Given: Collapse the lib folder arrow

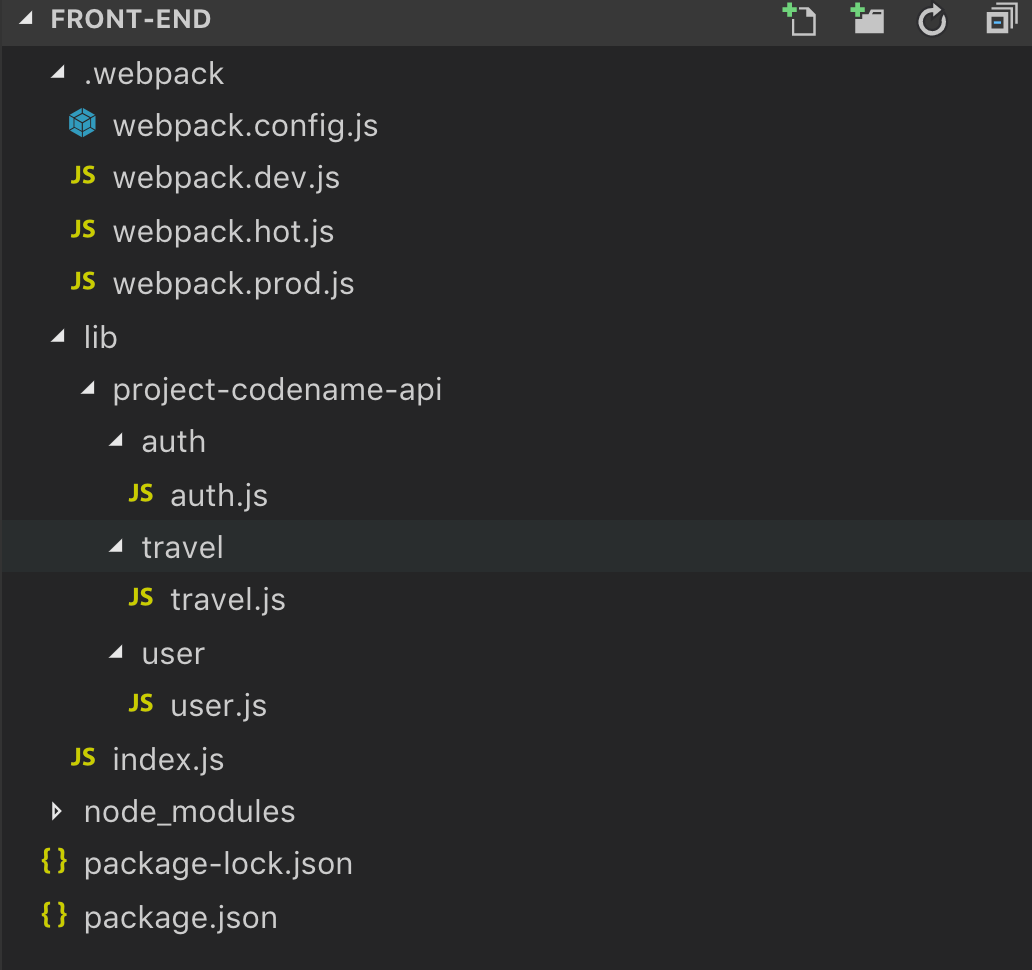Looking at the screenshot, I should 58,337.
